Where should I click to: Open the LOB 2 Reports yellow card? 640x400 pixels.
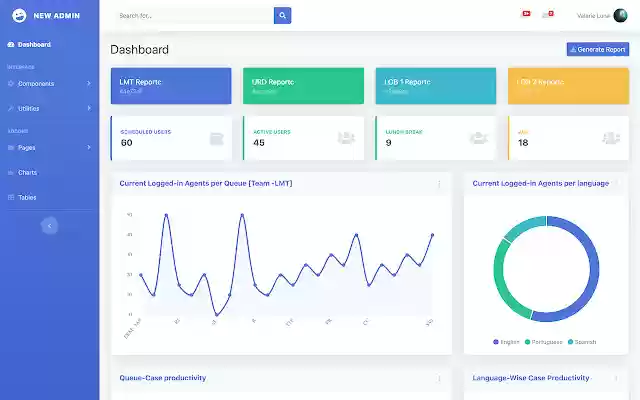[x=568, y=86]
